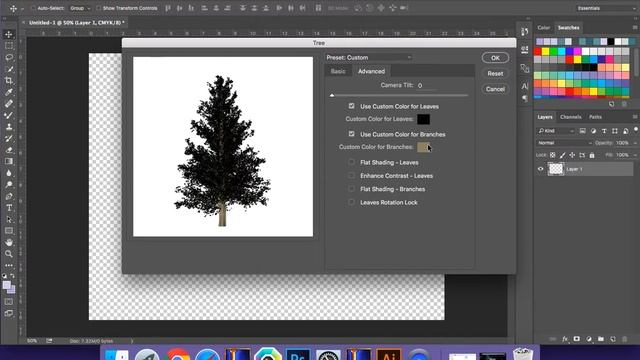Click the Layer 1 thumbnail
The width and height of the screenshot is (640, 360).
[x=556, y=169]
